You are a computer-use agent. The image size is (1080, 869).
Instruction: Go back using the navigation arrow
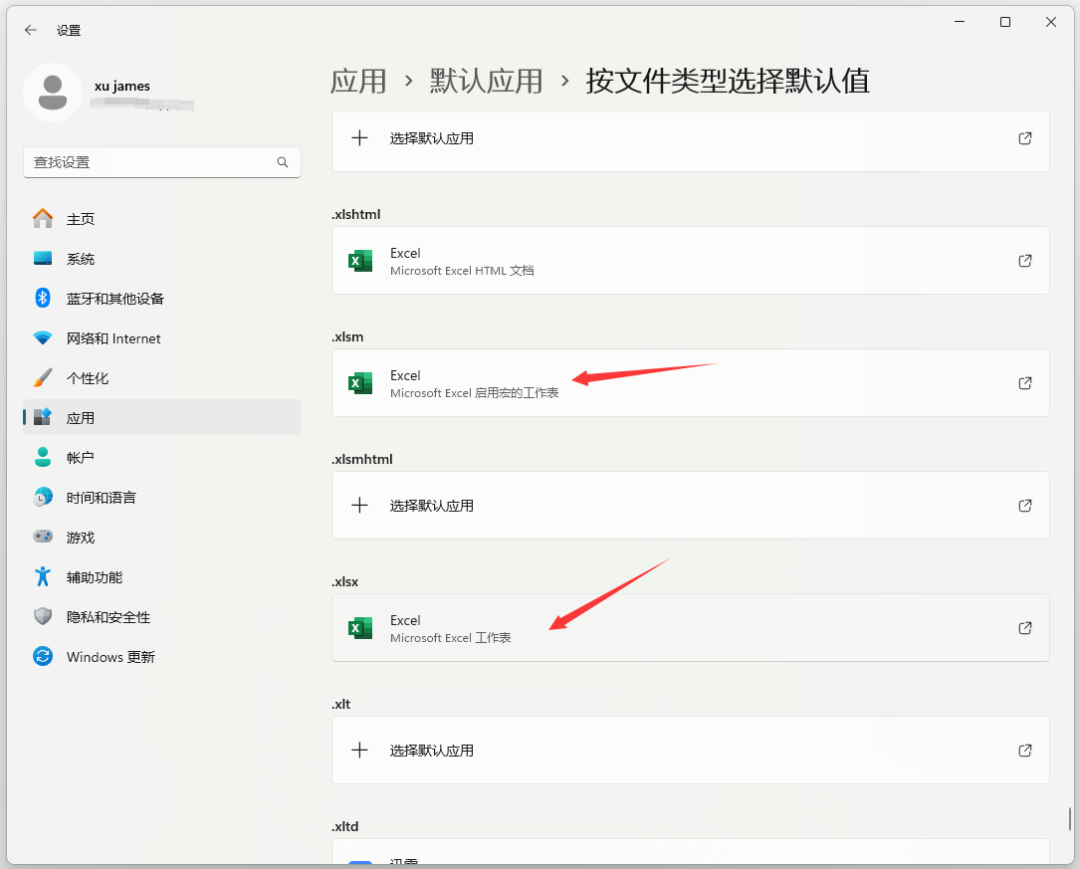tap(29, 30)
